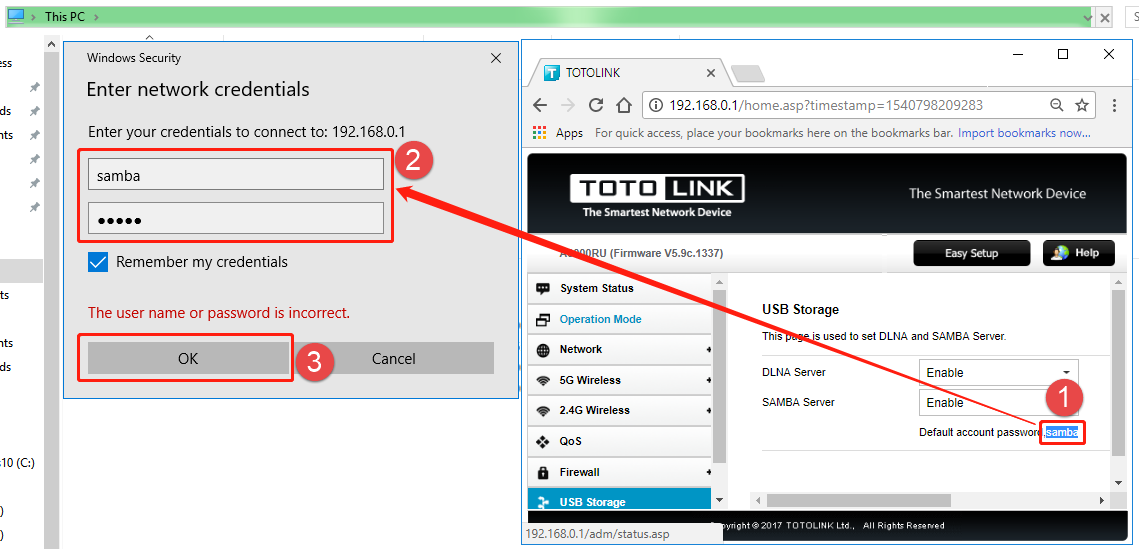
Task: Click This PC in Explorer address bar
Action: click(65, 17)
